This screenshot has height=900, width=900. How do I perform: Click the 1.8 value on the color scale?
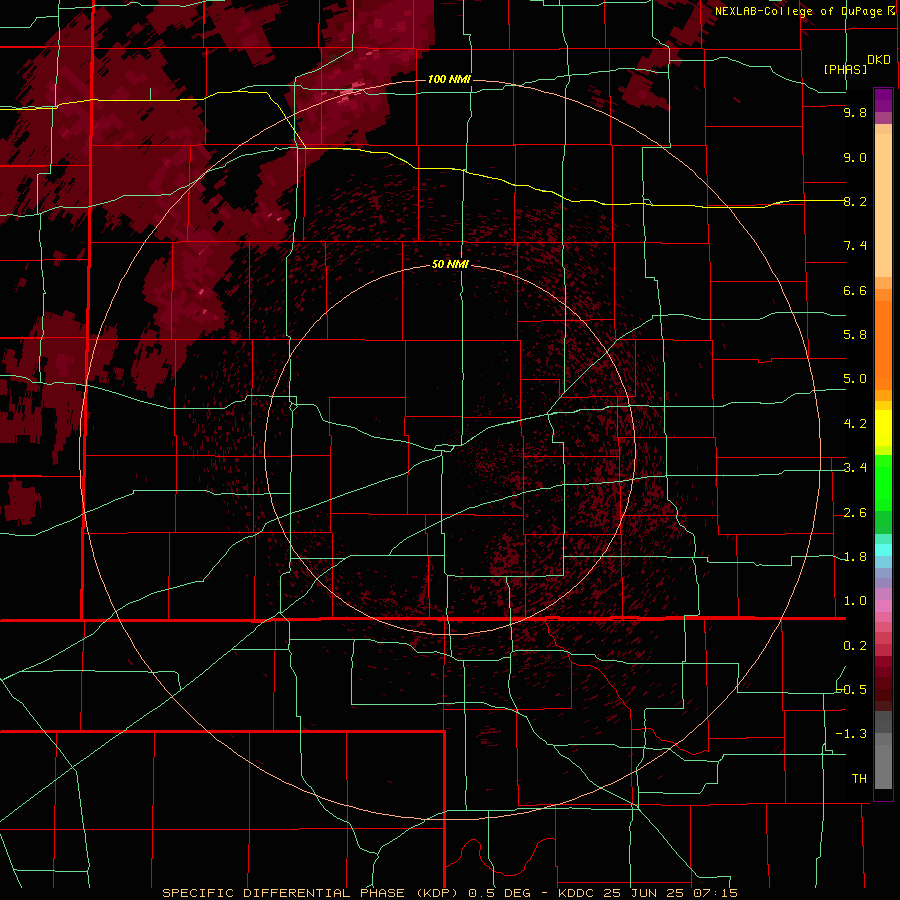click(x=855, y=557)
